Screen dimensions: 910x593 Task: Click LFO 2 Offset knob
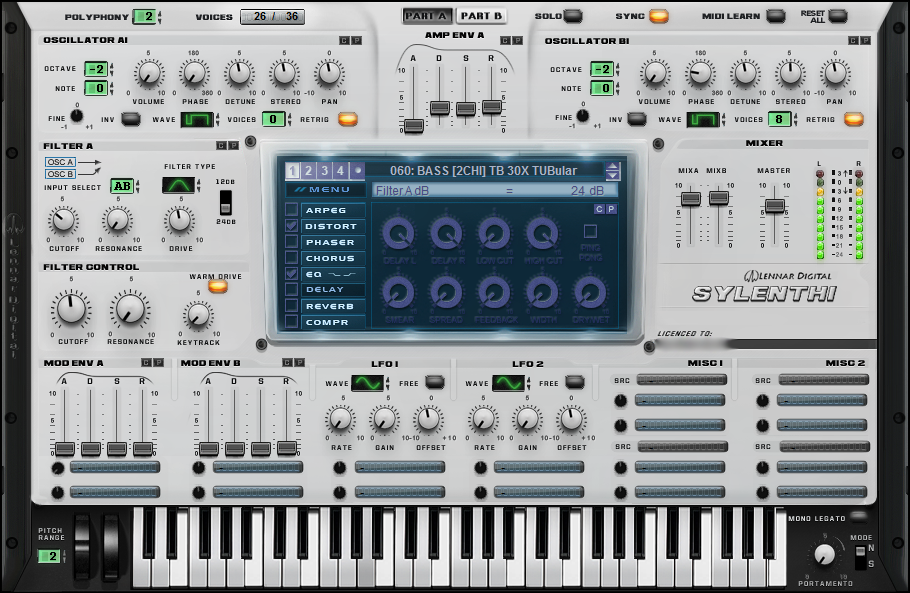[571, 420]
